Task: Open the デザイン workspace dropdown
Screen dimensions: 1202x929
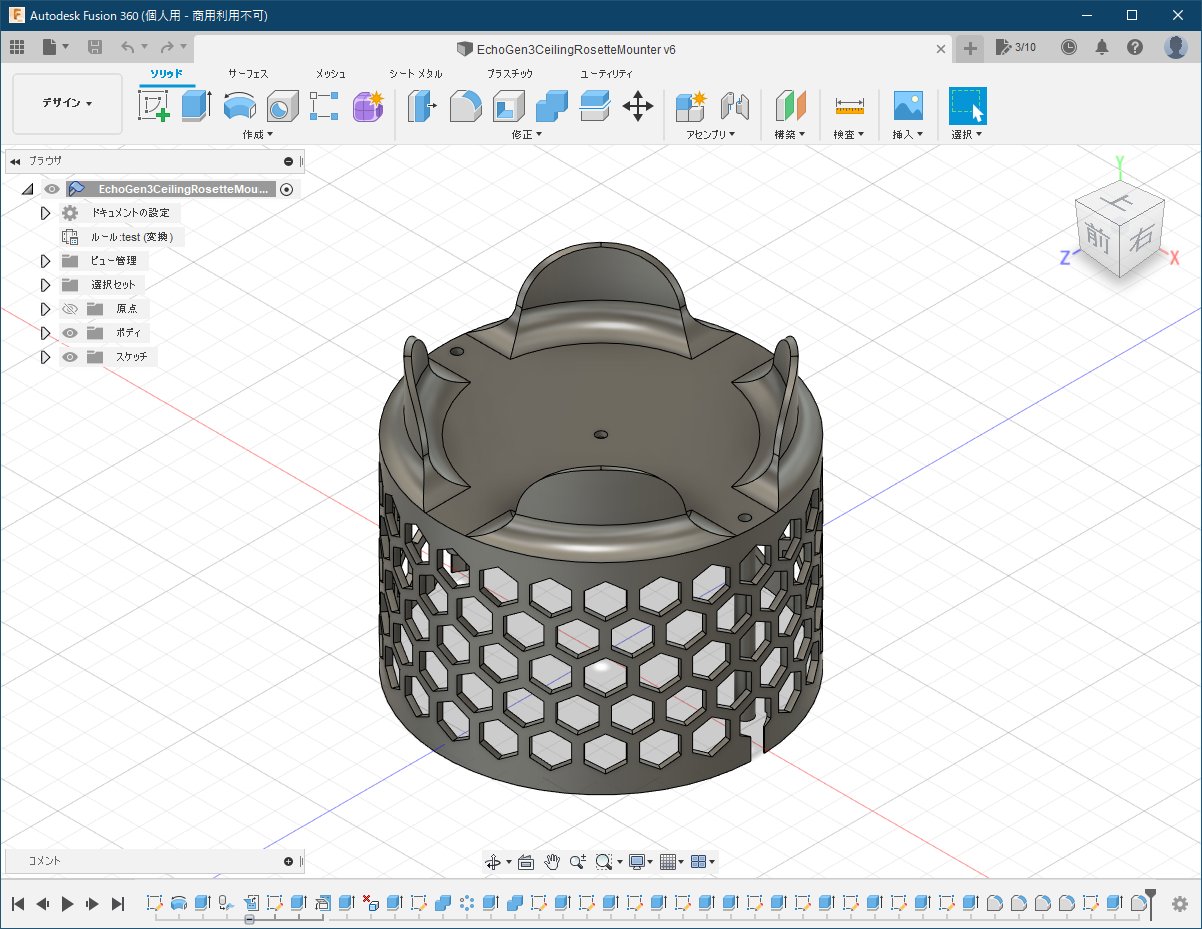Action: (67, 103)
